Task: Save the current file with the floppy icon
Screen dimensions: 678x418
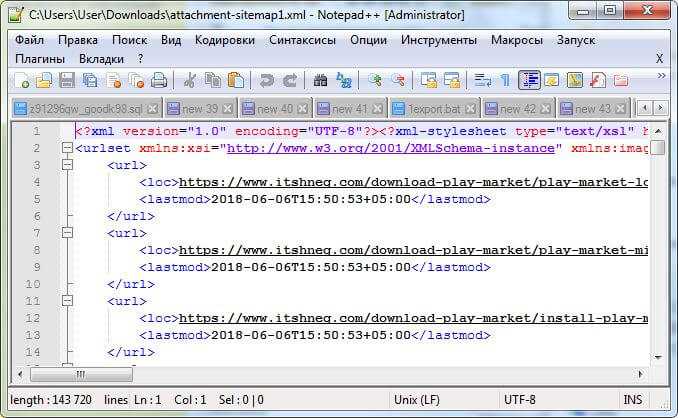Action: (x=67, y=81)
